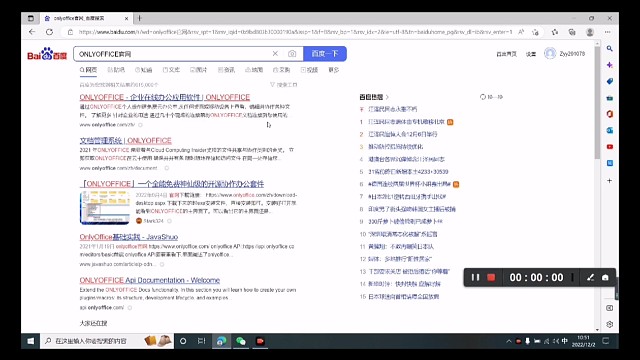Select the 地图 search tab
640x360 pixels.
point(254,70)
